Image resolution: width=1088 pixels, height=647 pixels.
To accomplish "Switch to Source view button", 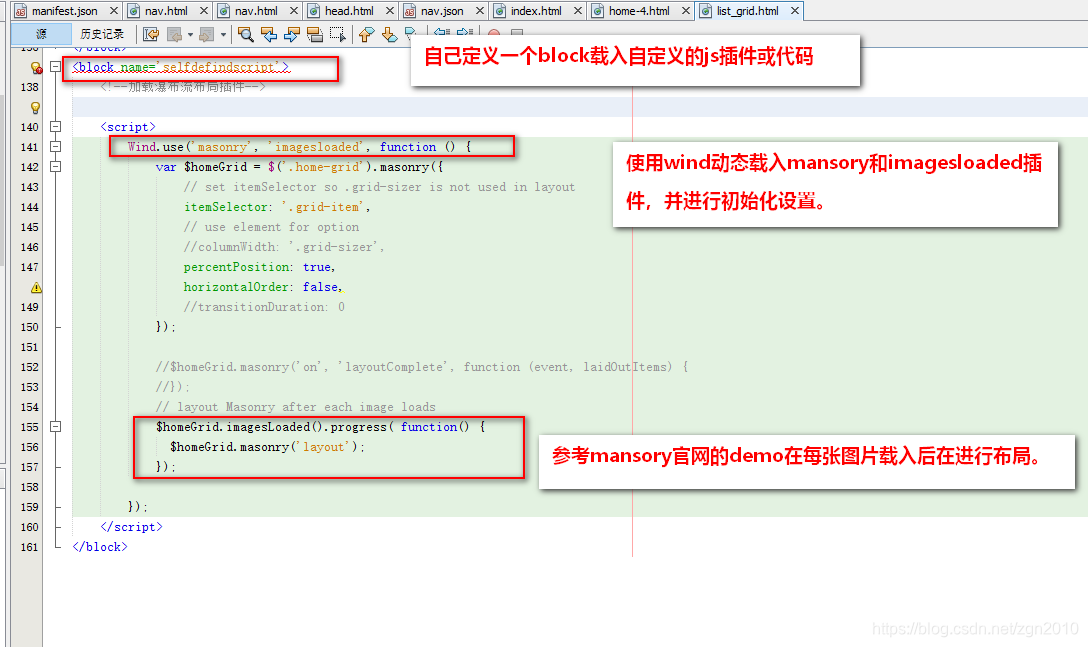I will click(x=42, y=34).
